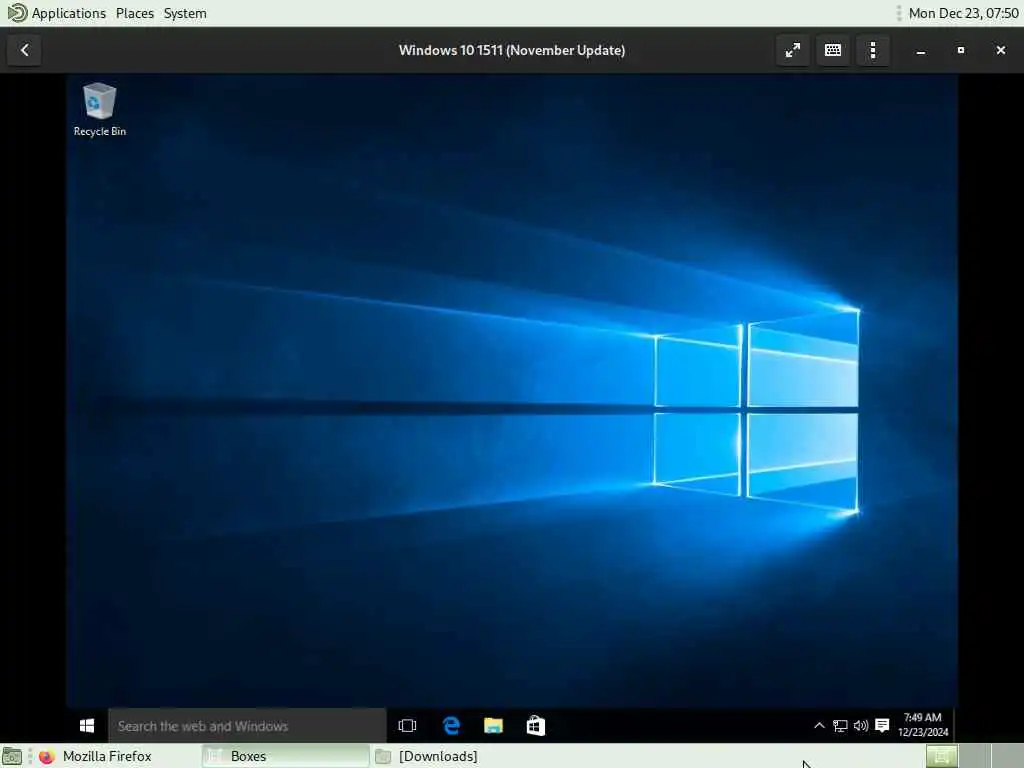Open the Places menu

click(x=135, y=13)
